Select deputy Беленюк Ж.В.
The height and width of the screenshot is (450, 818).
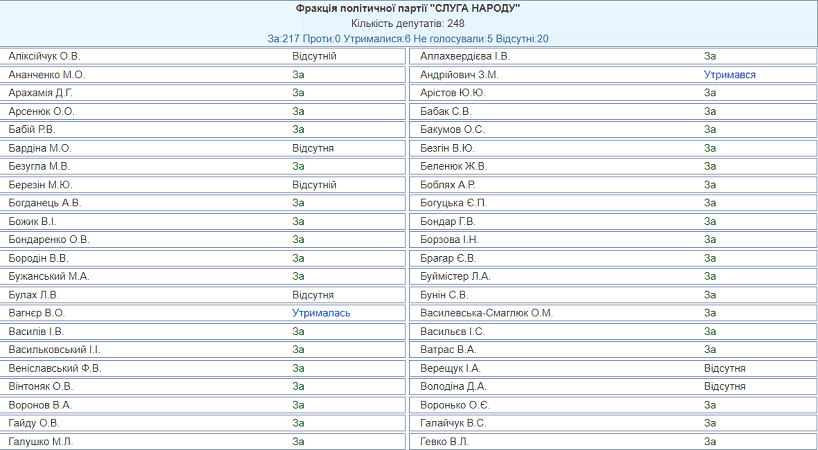coord(453,166)
